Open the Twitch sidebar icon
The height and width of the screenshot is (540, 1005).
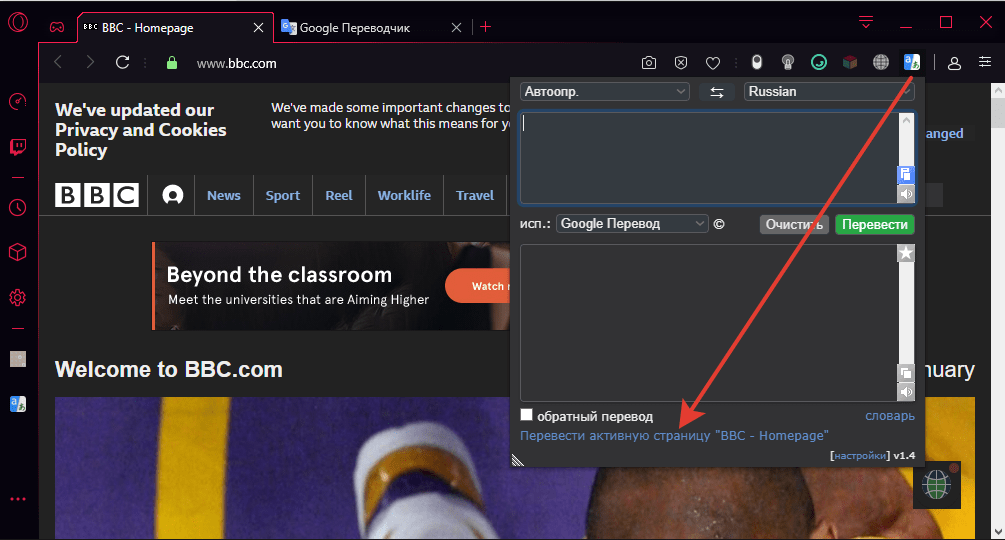pos(17,147)
